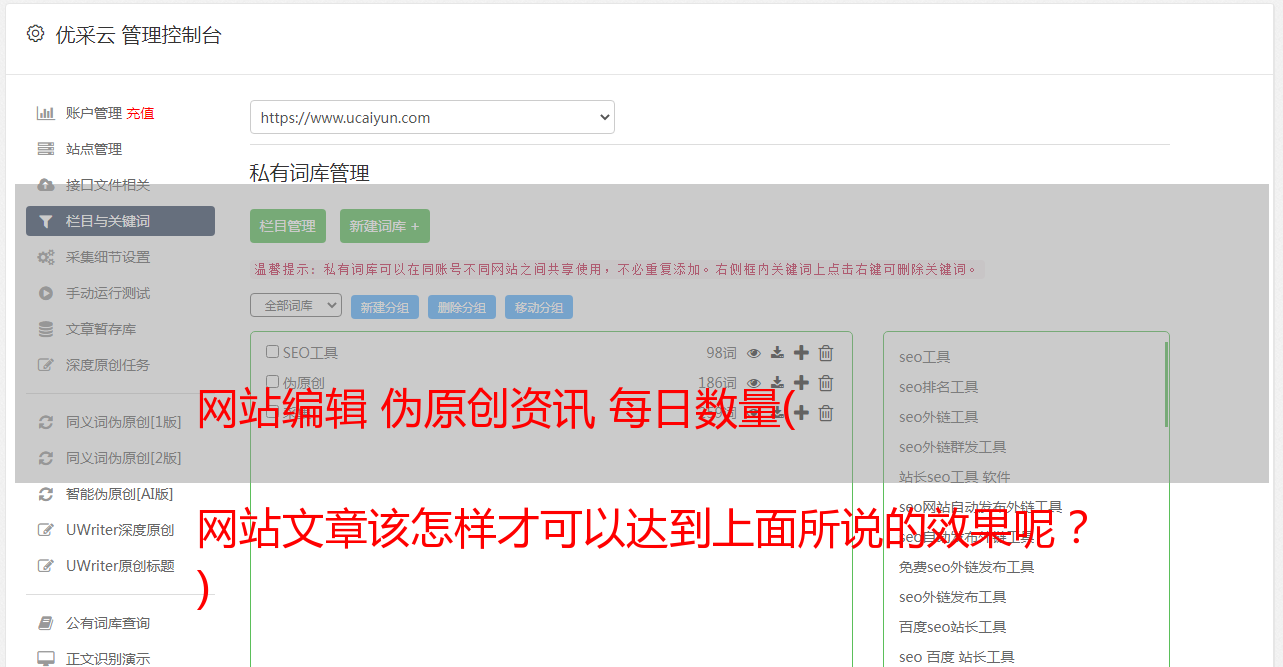The width and height of the screenshot is (1283, 667).
Task: Tick the 伪原创 checkbox
Action: [272, 382]
